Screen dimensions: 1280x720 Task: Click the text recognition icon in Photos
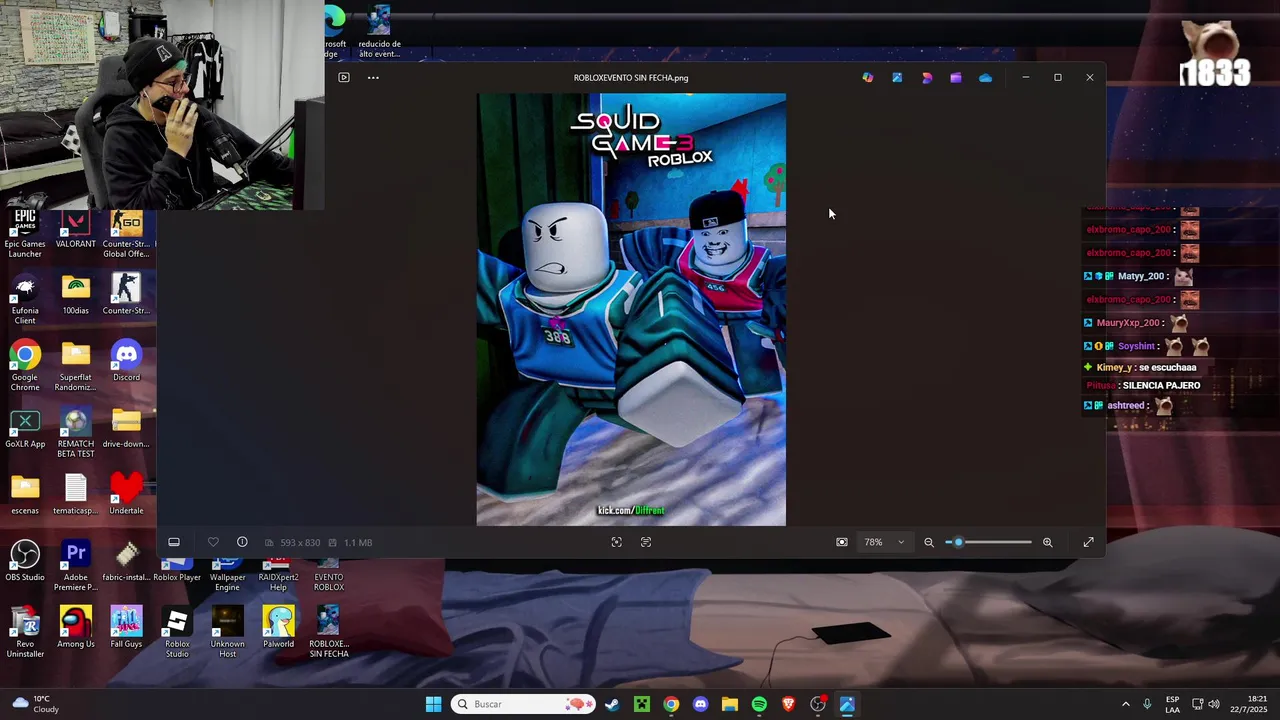tap(646, 542)
